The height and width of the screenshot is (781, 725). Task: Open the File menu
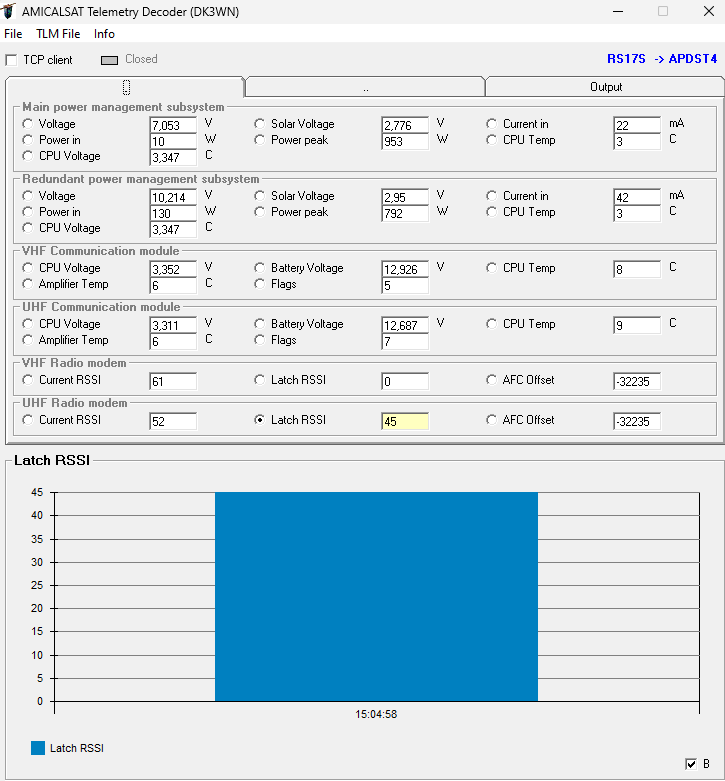point(13,34)
